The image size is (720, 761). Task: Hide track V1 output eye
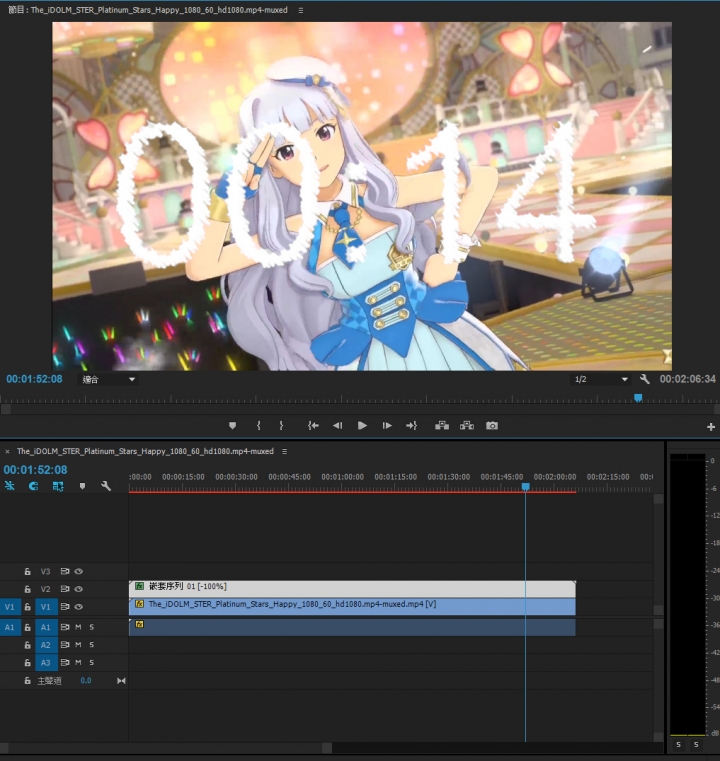[79, 607]
